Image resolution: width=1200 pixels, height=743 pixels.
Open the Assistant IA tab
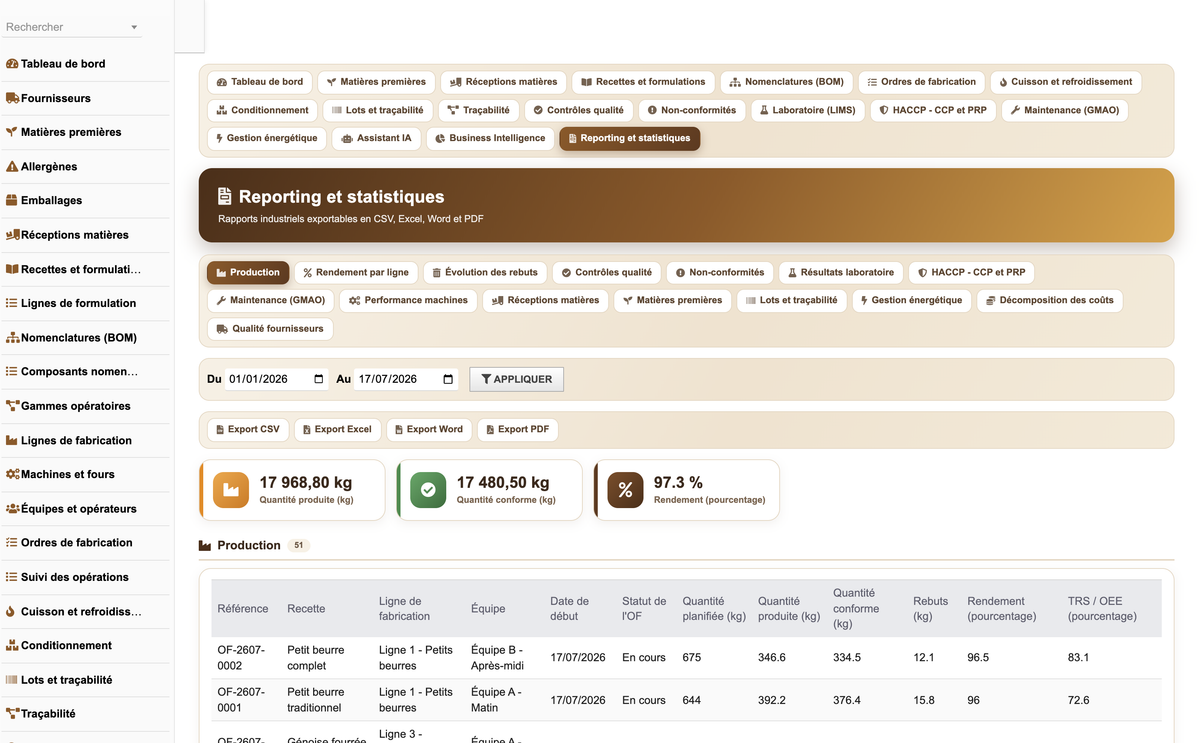[376, 138]
